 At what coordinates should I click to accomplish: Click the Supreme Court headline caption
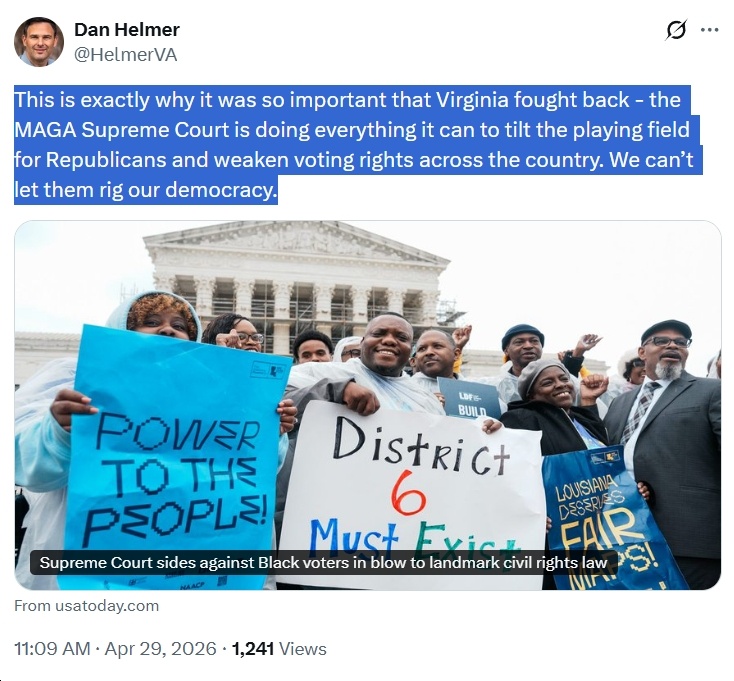tap(323, 563)
